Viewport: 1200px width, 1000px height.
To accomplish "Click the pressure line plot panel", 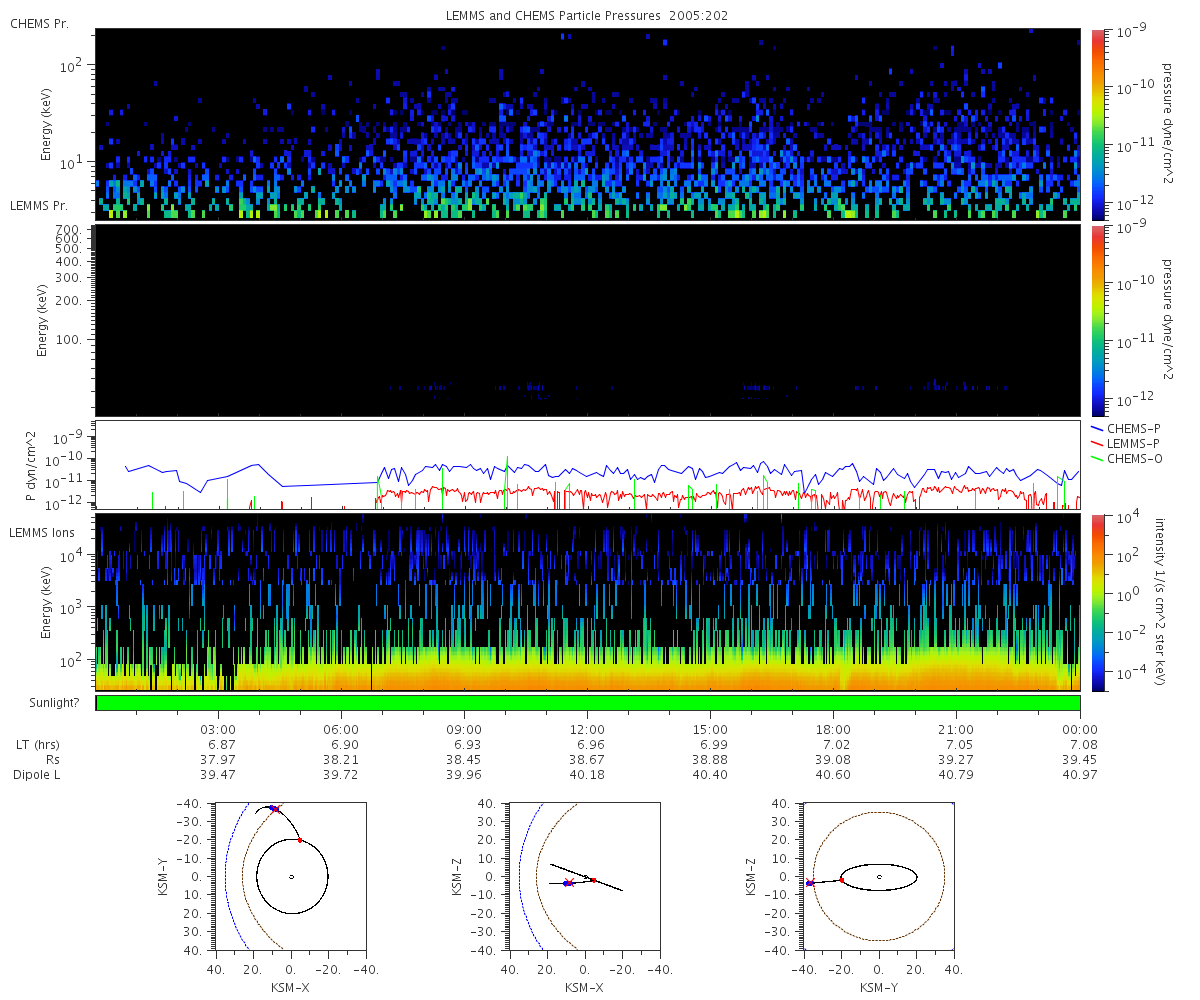I will coord(588,465).
